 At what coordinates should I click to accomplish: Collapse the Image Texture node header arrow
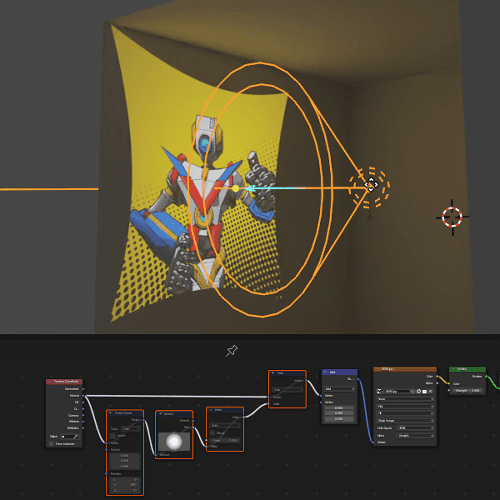378,369
